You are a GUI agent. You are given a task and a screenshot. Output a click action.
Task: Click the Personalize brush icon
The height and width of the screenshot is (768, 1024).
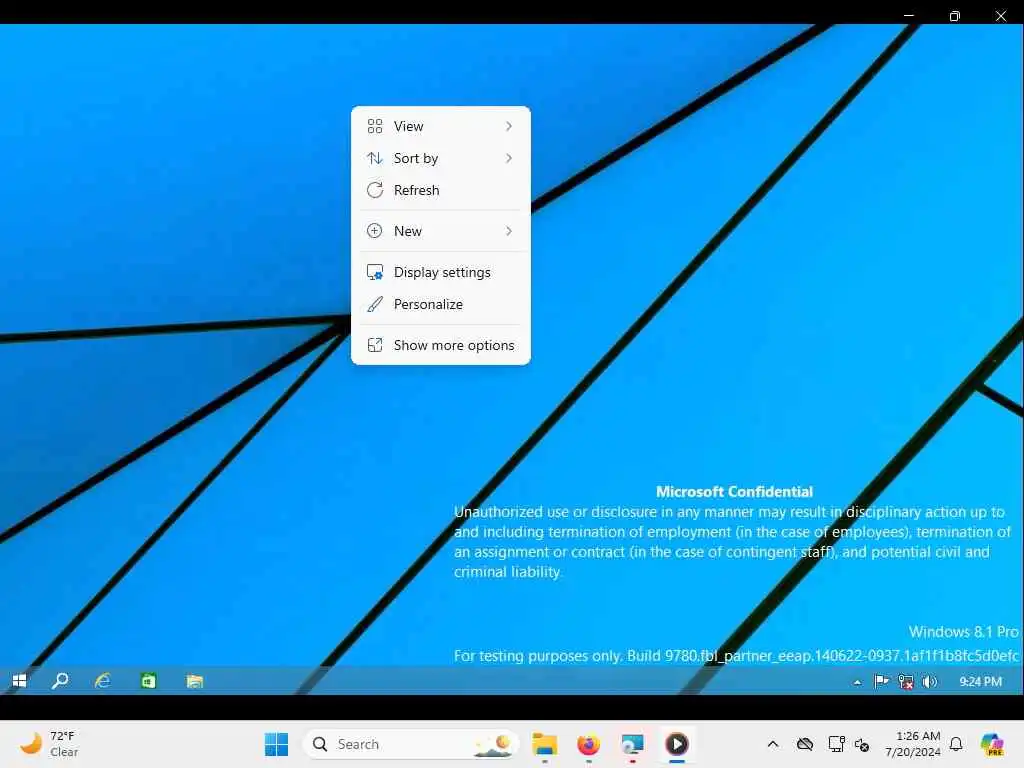(x=375, y=304)
